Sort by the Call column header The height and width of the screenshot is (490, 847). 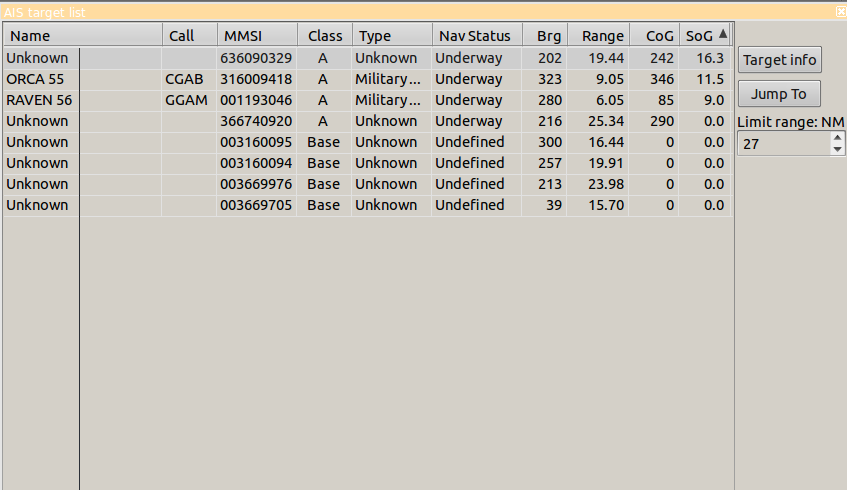189,36
